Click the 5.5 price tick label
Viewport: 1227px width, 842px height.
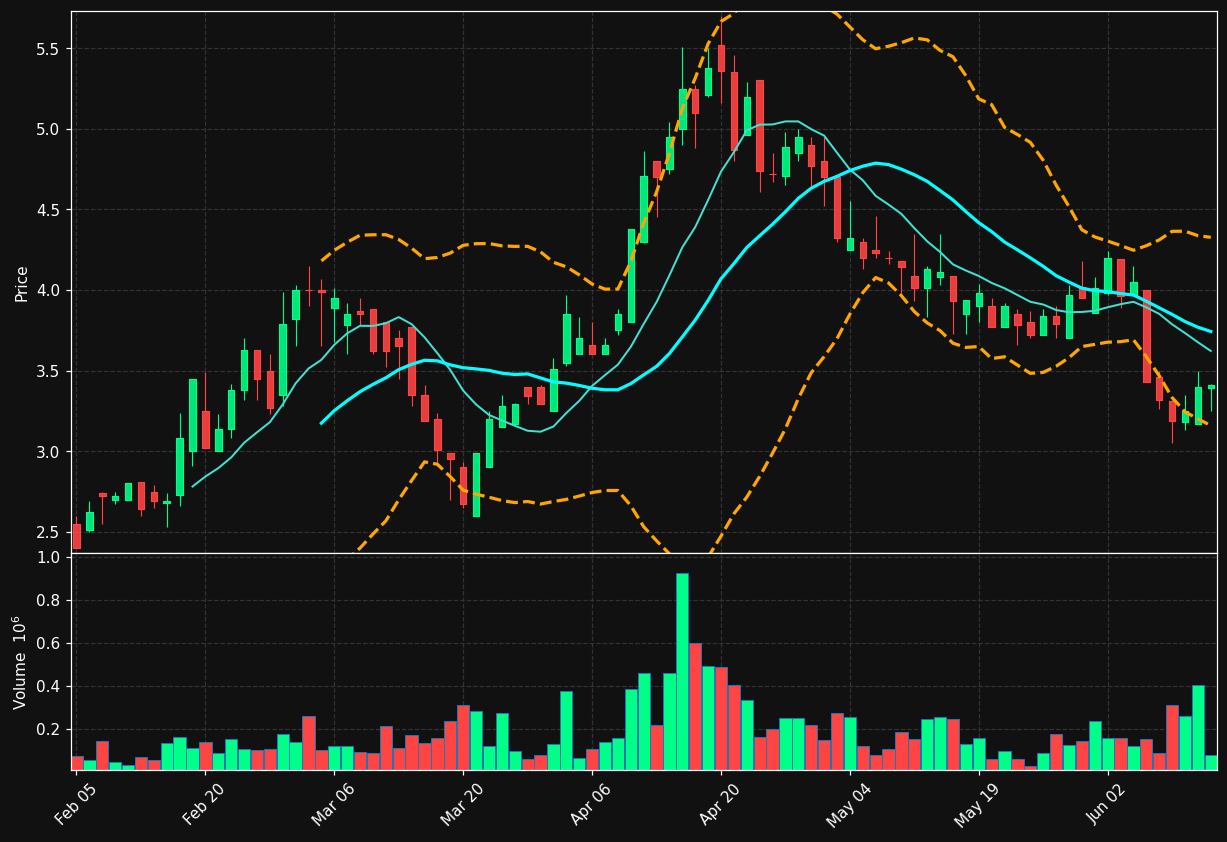point(50,49)
